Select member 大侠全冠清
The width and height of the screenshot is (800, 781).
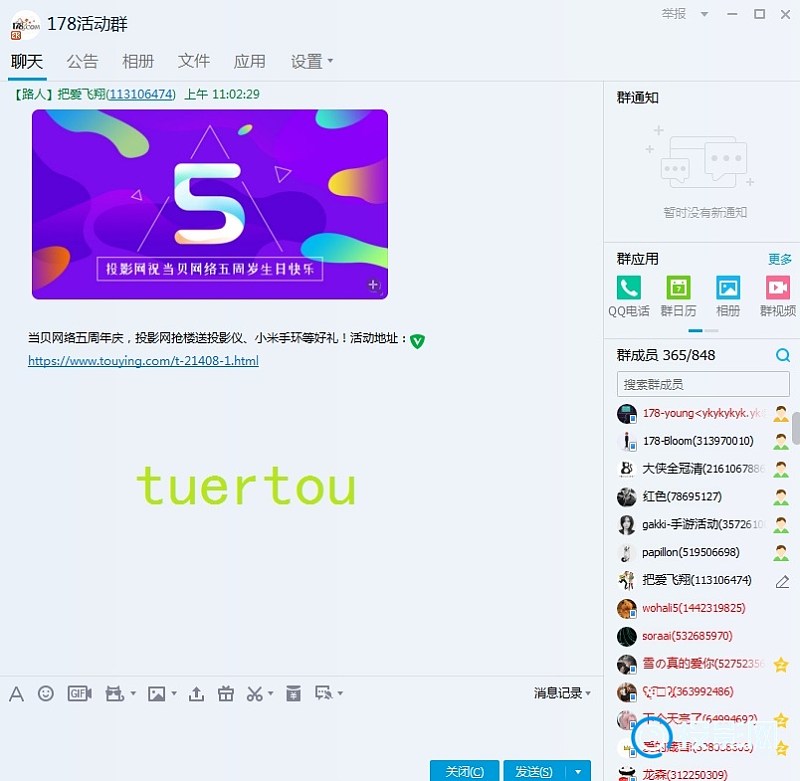[x=703, y=469]
